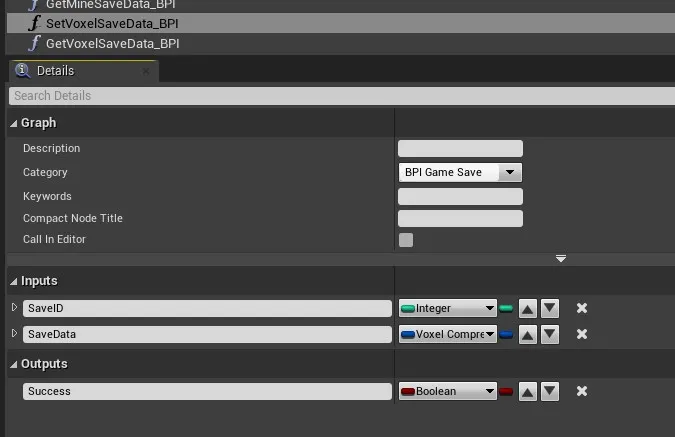Move SaveID input down
675x437 pixels.
[549, 308]
